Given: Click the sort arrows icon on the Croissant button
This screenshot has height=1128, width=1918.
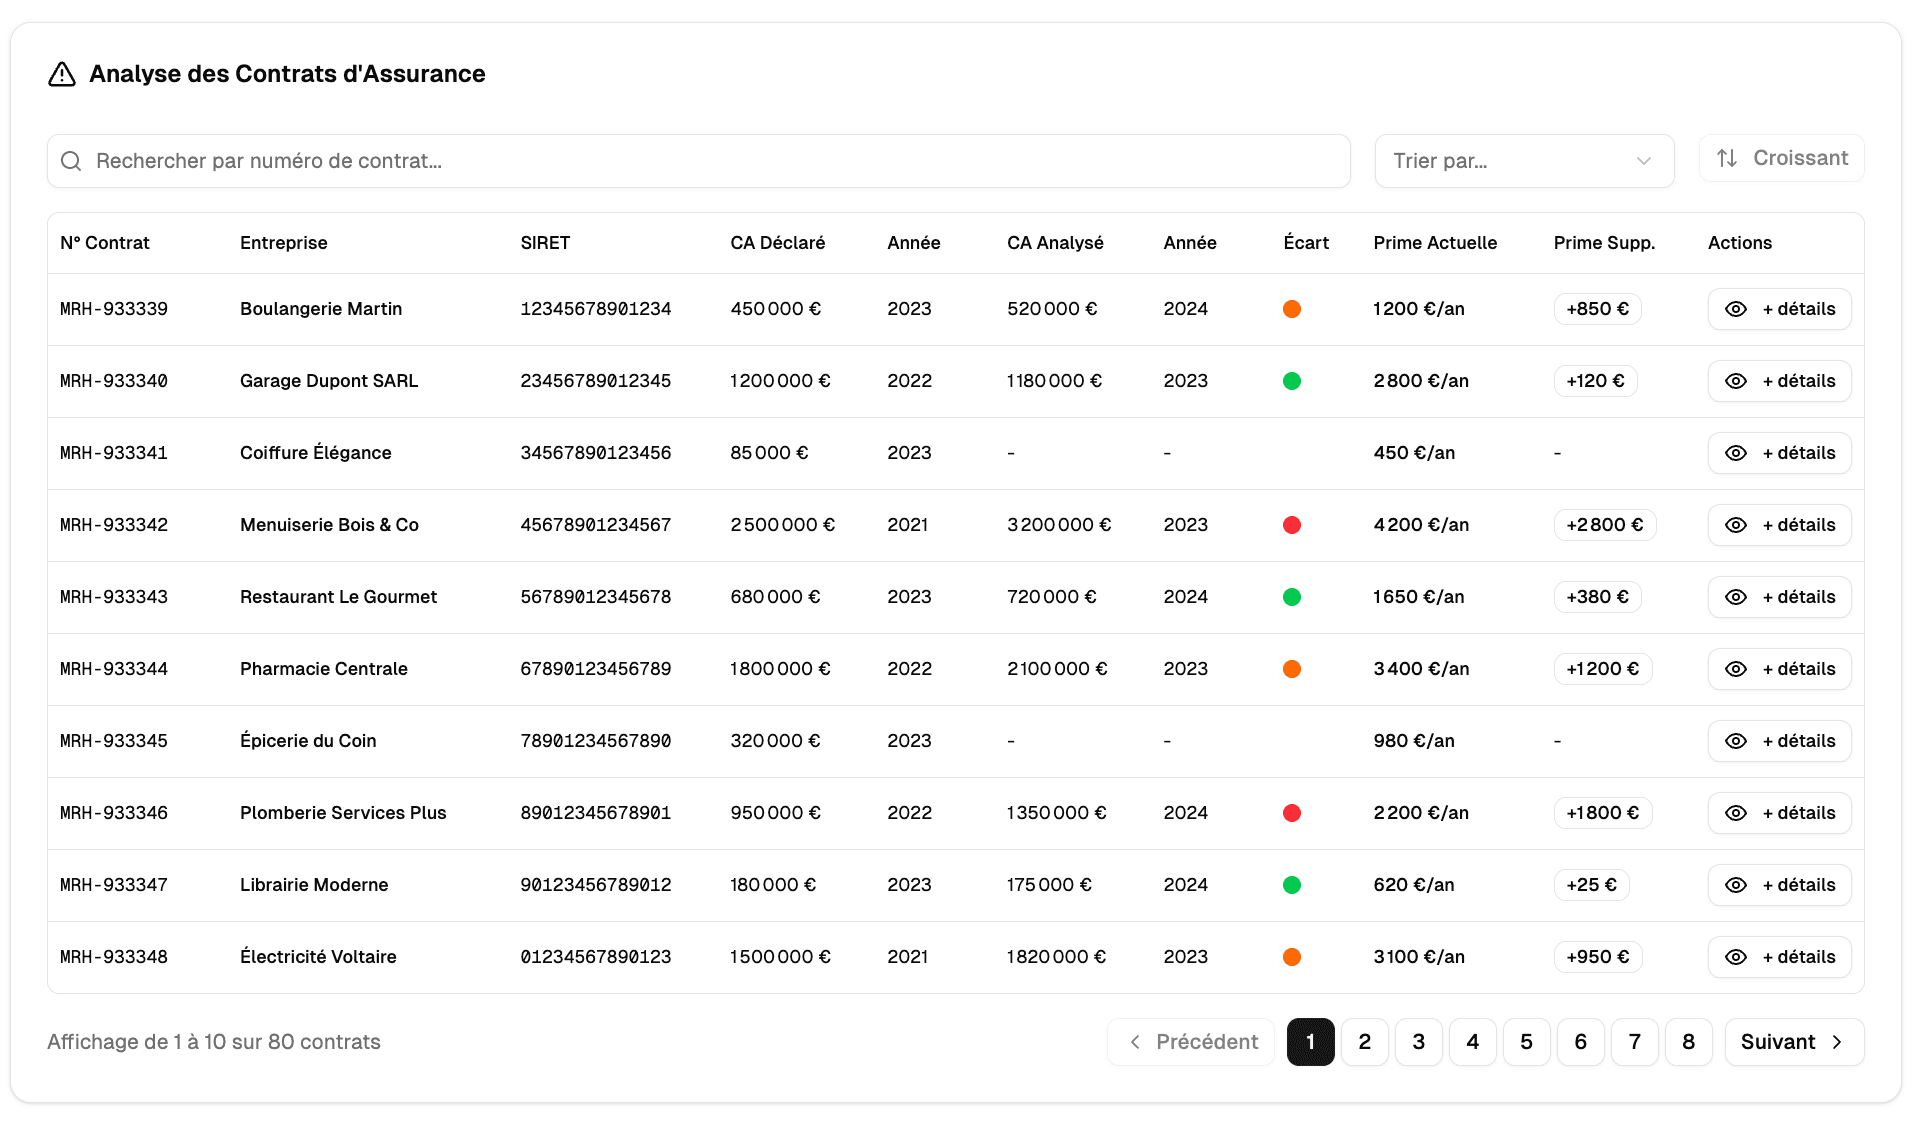Looking at the screenshot, I should coord(1728,158).
